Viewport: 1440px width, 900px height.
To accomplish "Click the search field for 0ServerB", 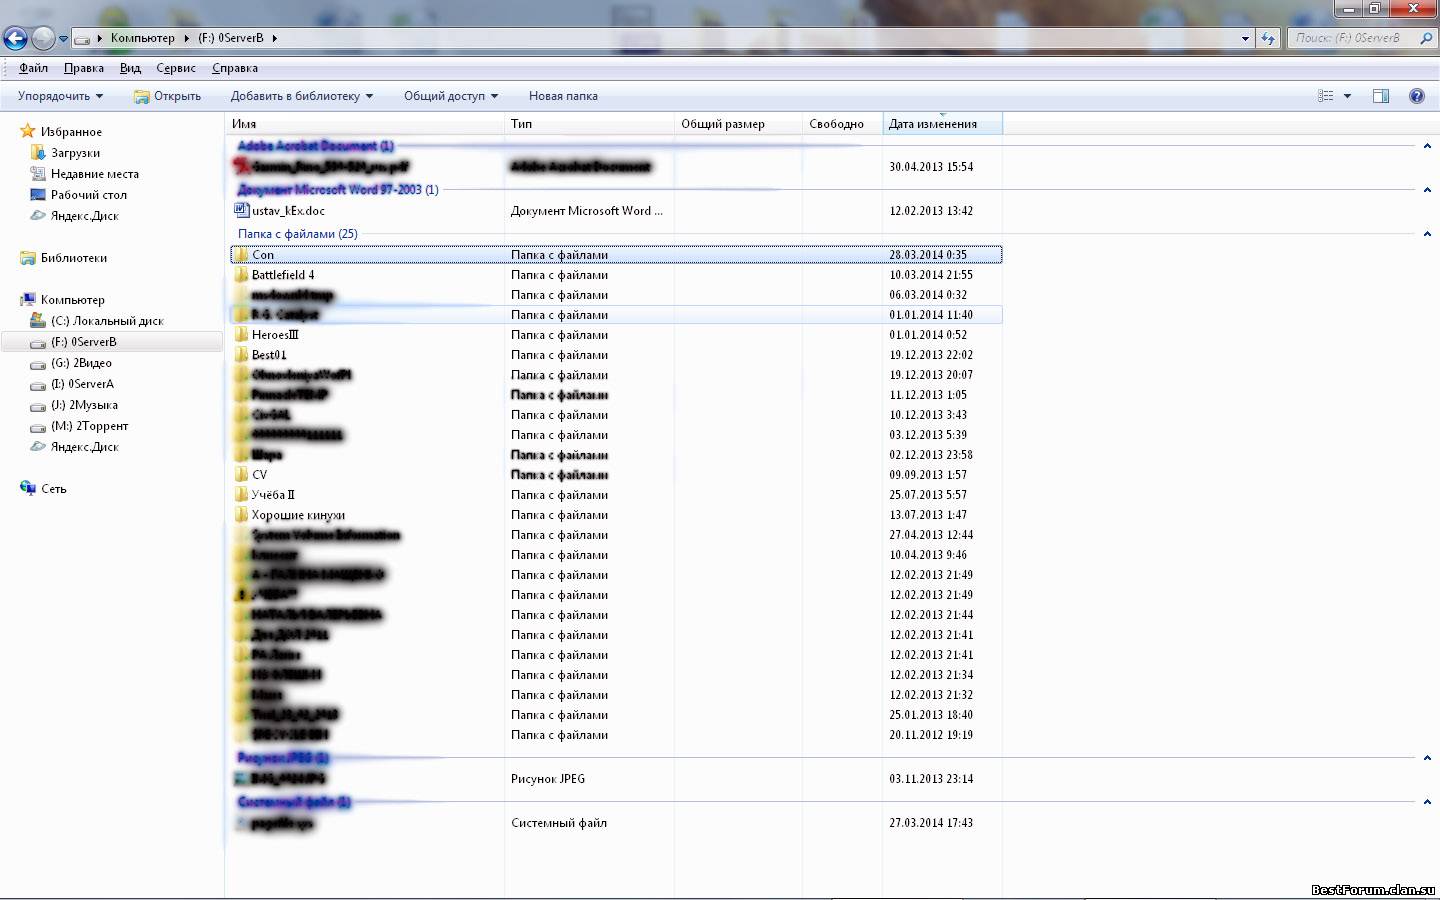I will pos(1350,38).
